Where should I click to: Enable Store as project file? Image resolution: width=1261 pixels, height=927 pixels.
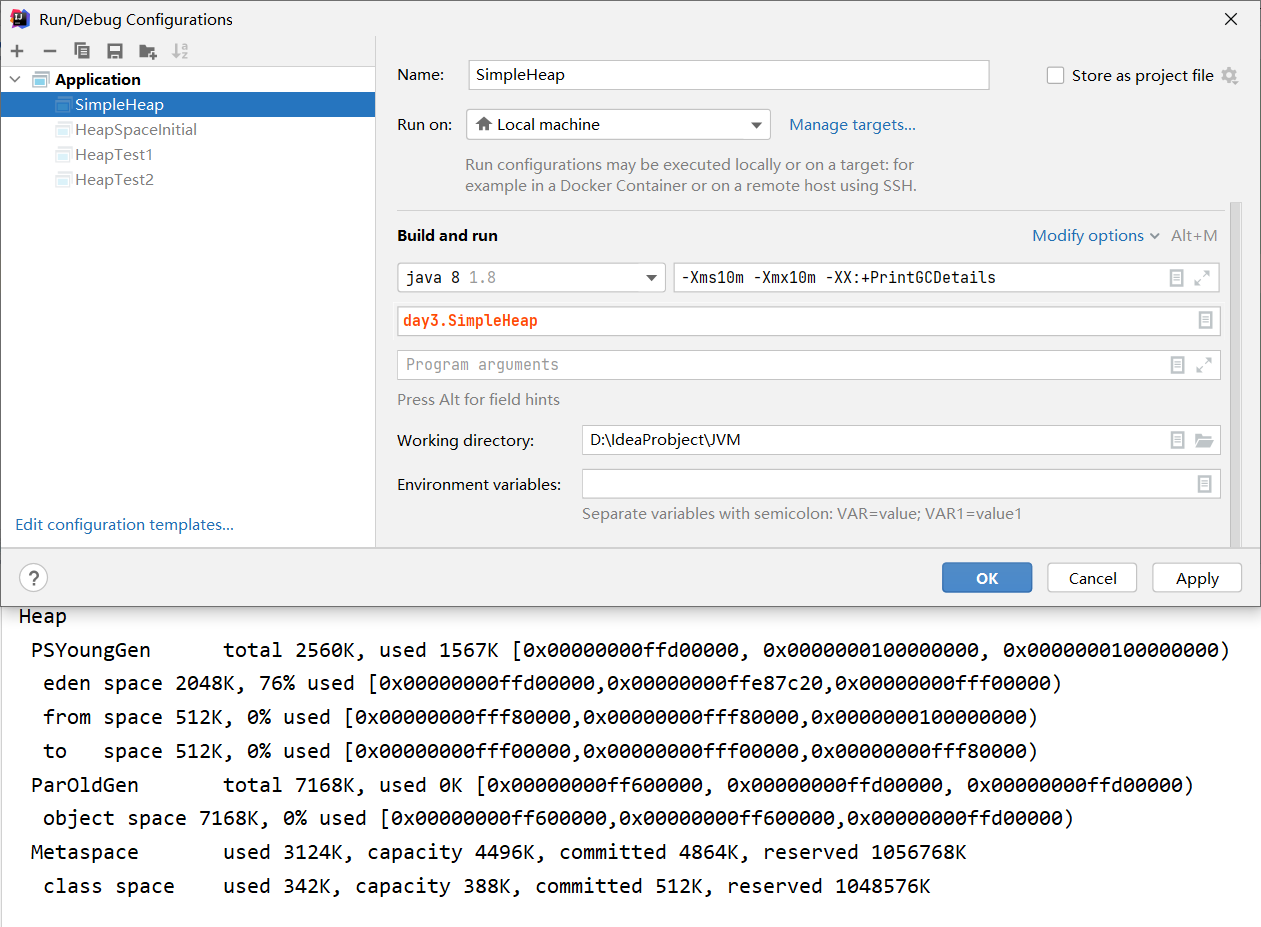(1055, 75)
